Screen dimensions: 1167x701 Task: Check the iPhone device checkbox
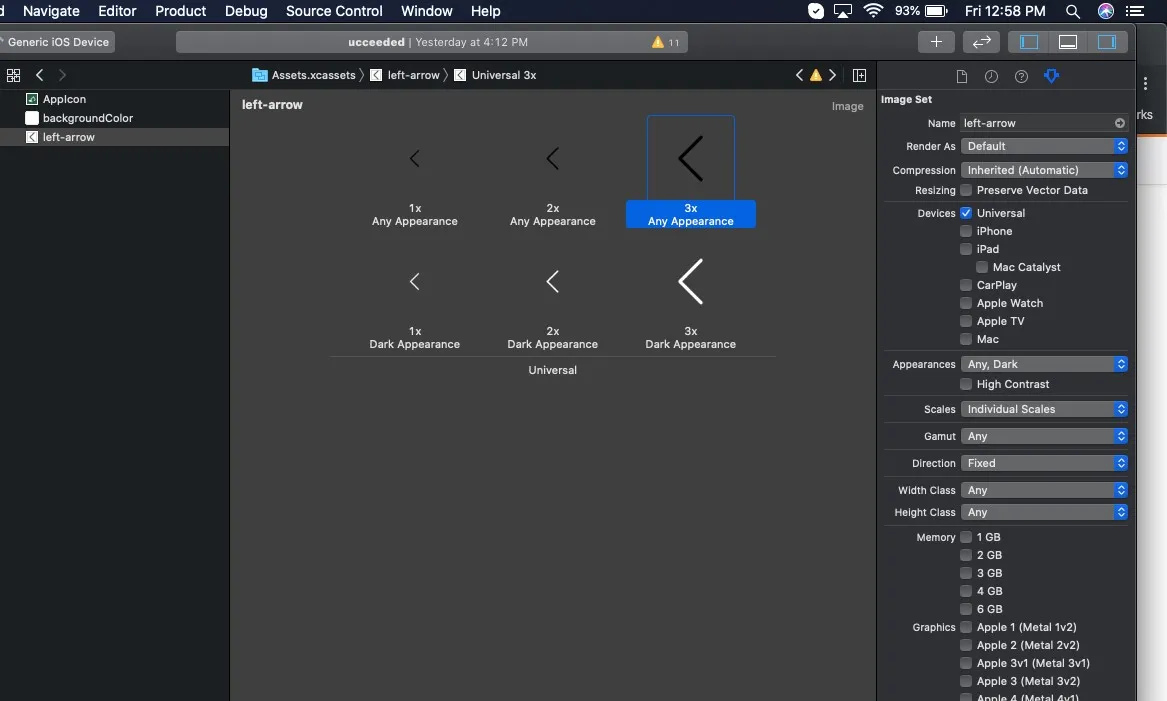(966, 231)
